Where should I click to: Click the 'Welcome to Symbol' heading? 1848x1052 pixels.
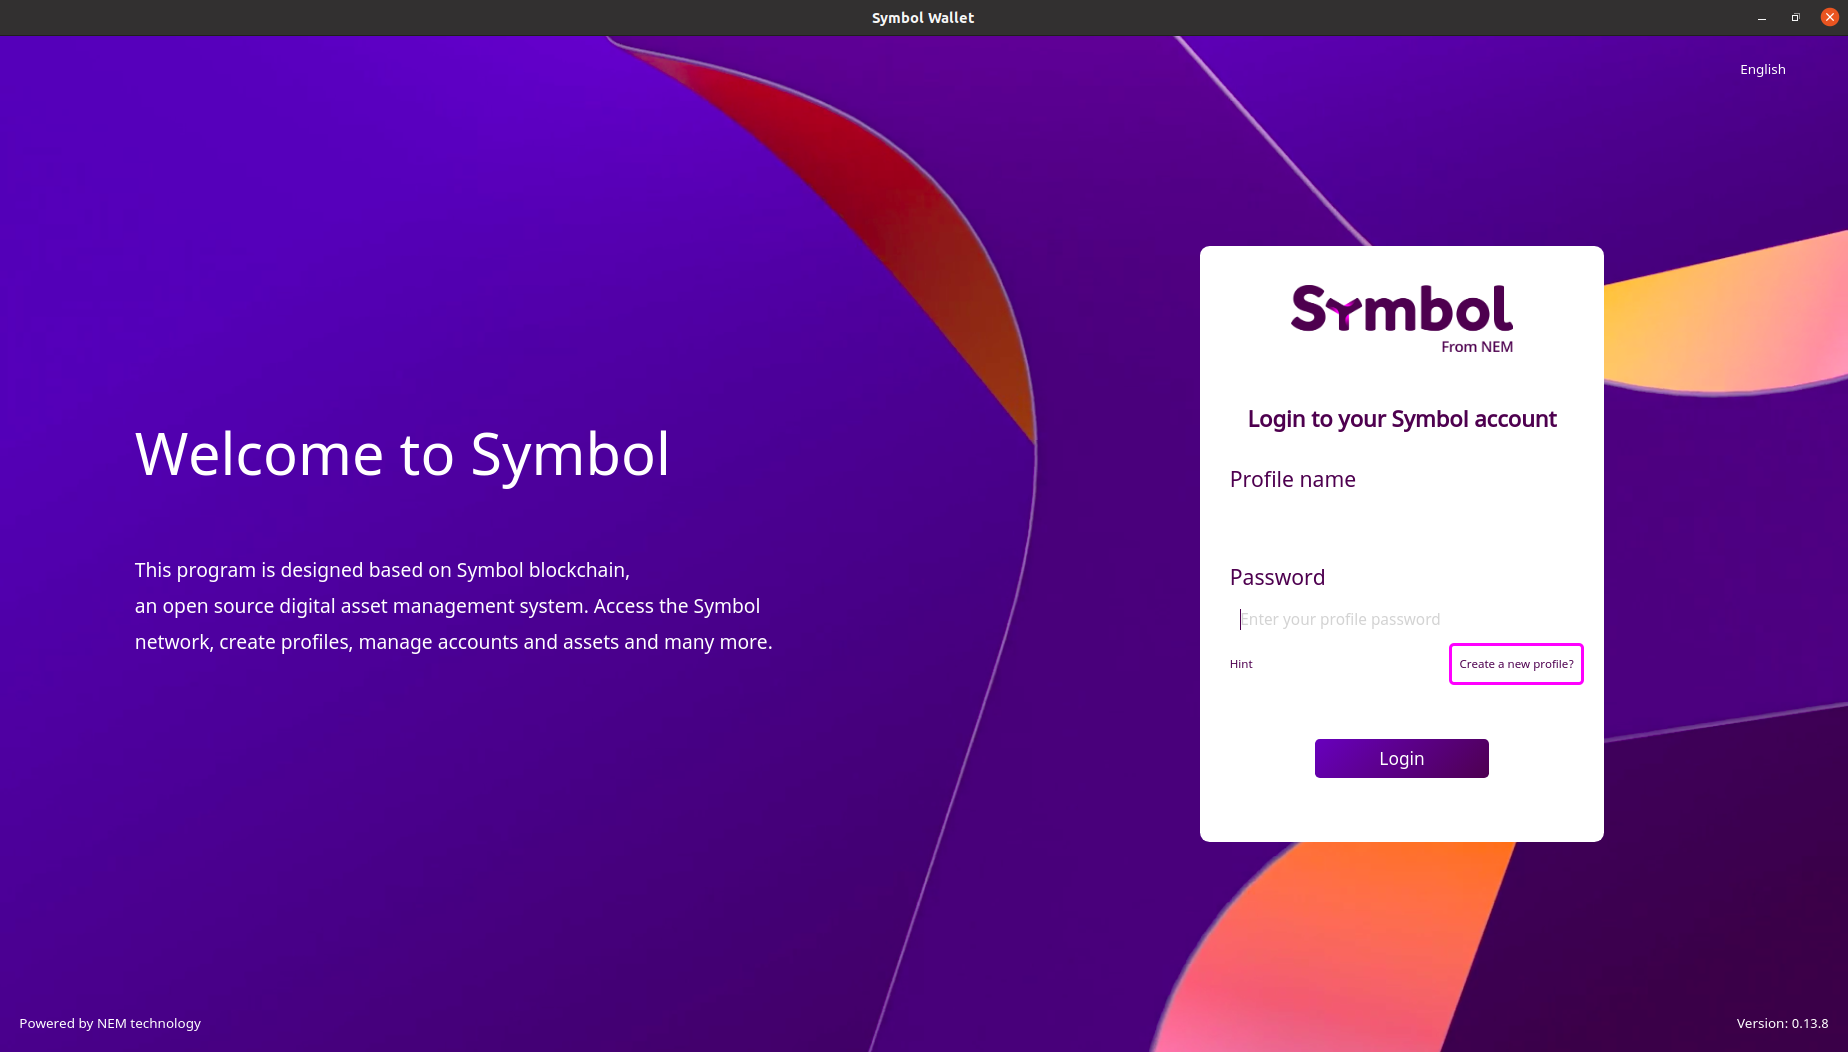coord(402,455)
